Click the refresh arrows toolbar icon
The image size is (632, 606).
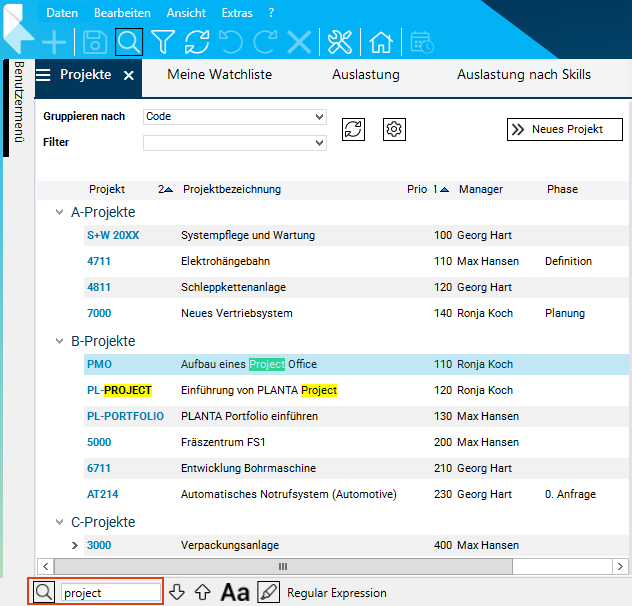[197, 42]
